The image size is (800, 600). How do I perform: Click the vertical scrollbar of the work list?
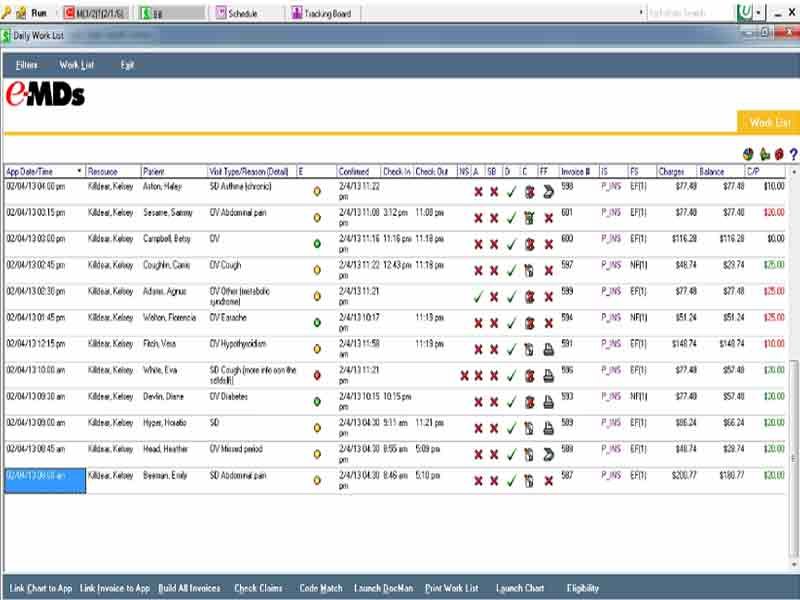(794, 367)
